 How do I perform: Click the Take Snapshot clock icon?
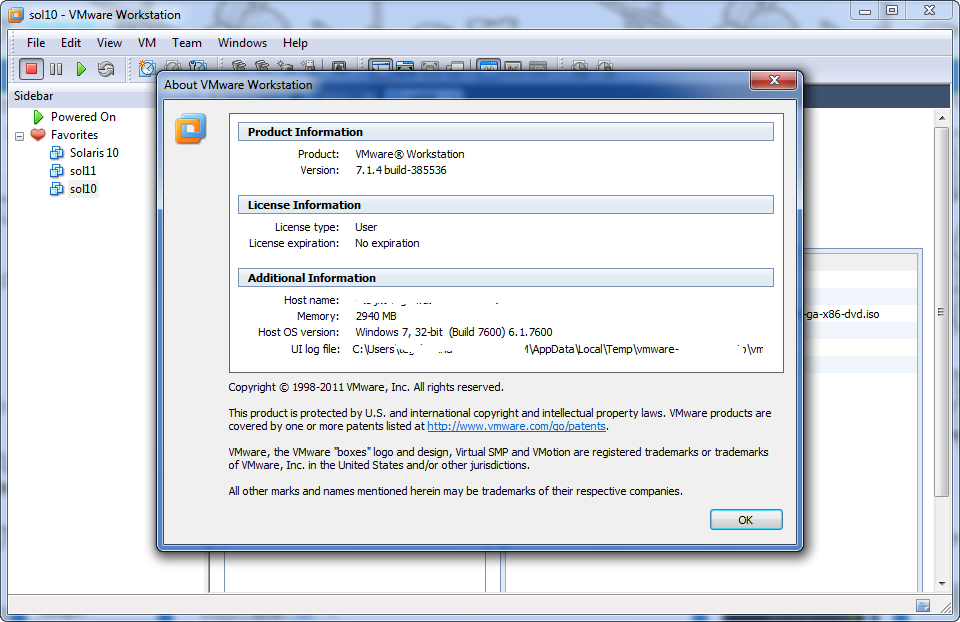pyautogui.click(x=147, y=68)
